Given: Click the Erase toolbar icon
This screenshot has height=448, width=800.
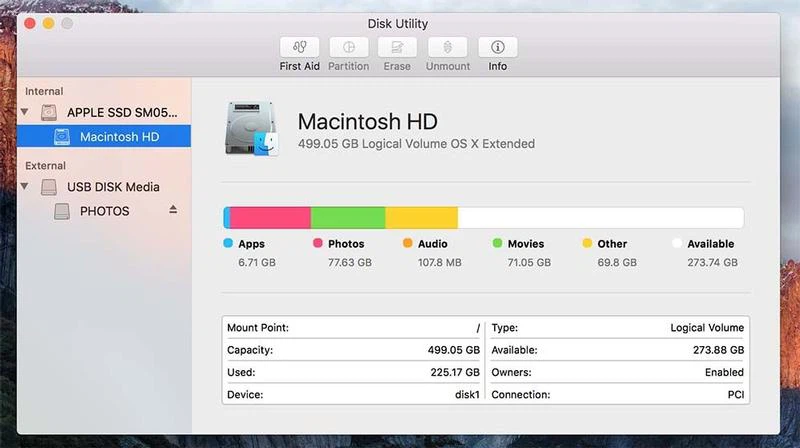Looking at the screenshot, I should (397, 47).
